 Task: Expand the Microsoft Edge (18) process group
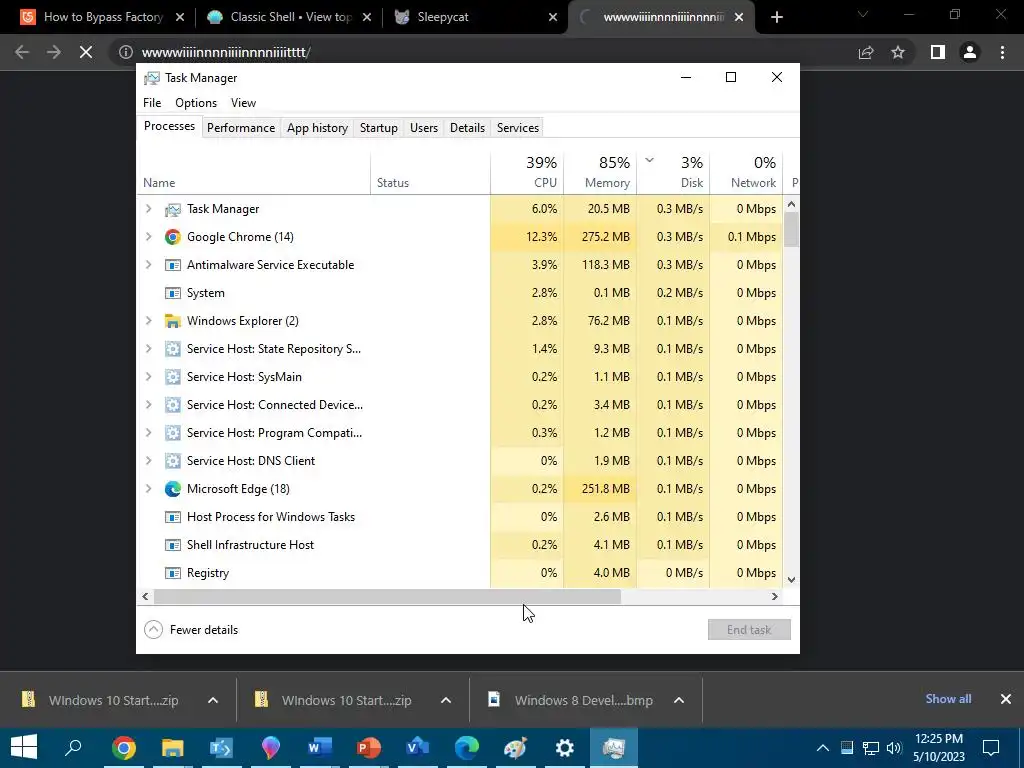tap(149, 489)
